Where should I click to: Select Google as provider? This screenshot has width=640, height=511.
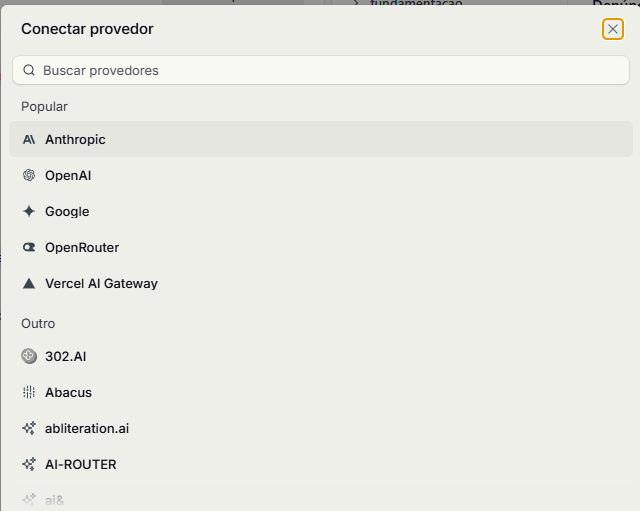click(321, 211)
